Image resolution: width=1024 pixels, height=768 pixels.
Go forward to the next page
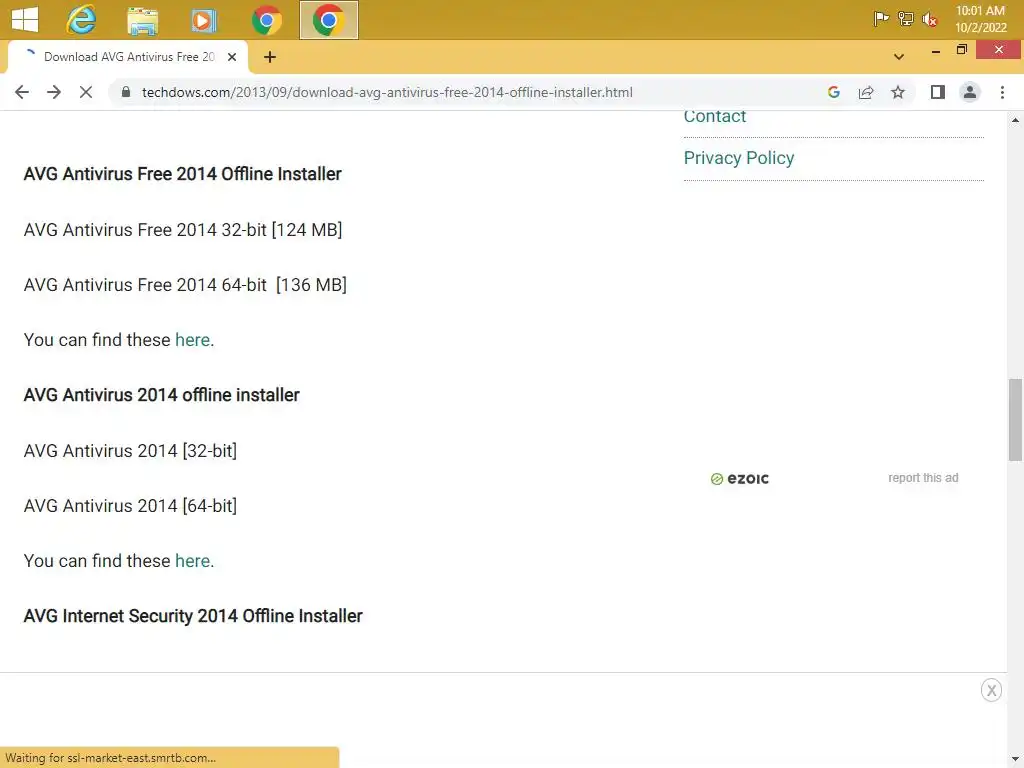[x=54, y=92]
